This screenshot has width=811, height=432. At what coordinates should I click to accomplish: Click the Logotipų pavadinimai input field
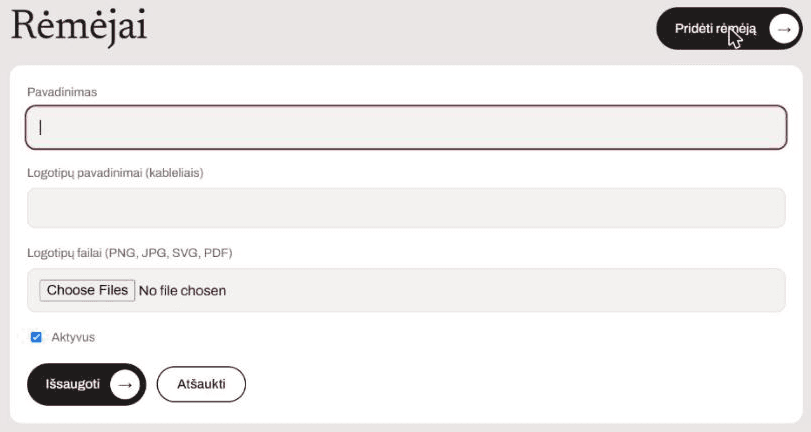(406, 208)
